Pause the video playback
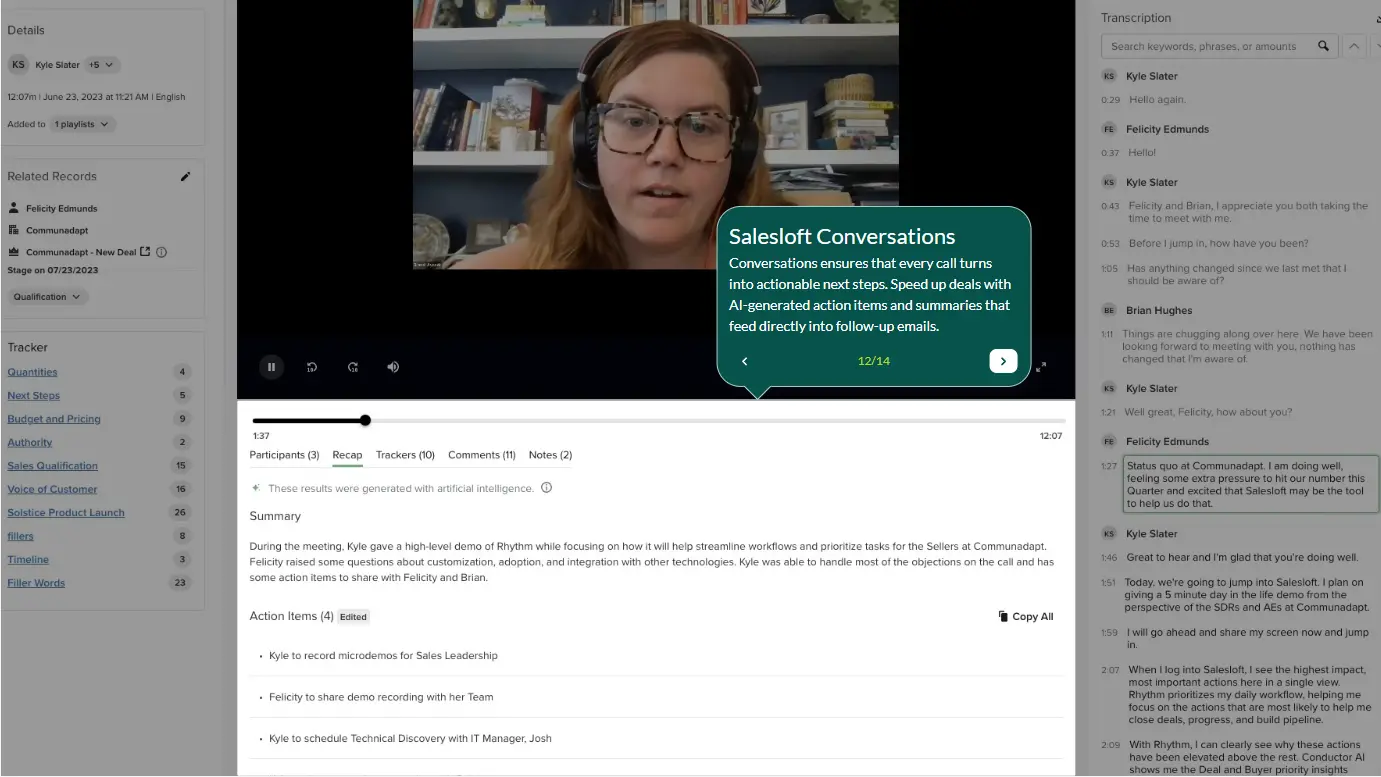 tap(271, 367)
